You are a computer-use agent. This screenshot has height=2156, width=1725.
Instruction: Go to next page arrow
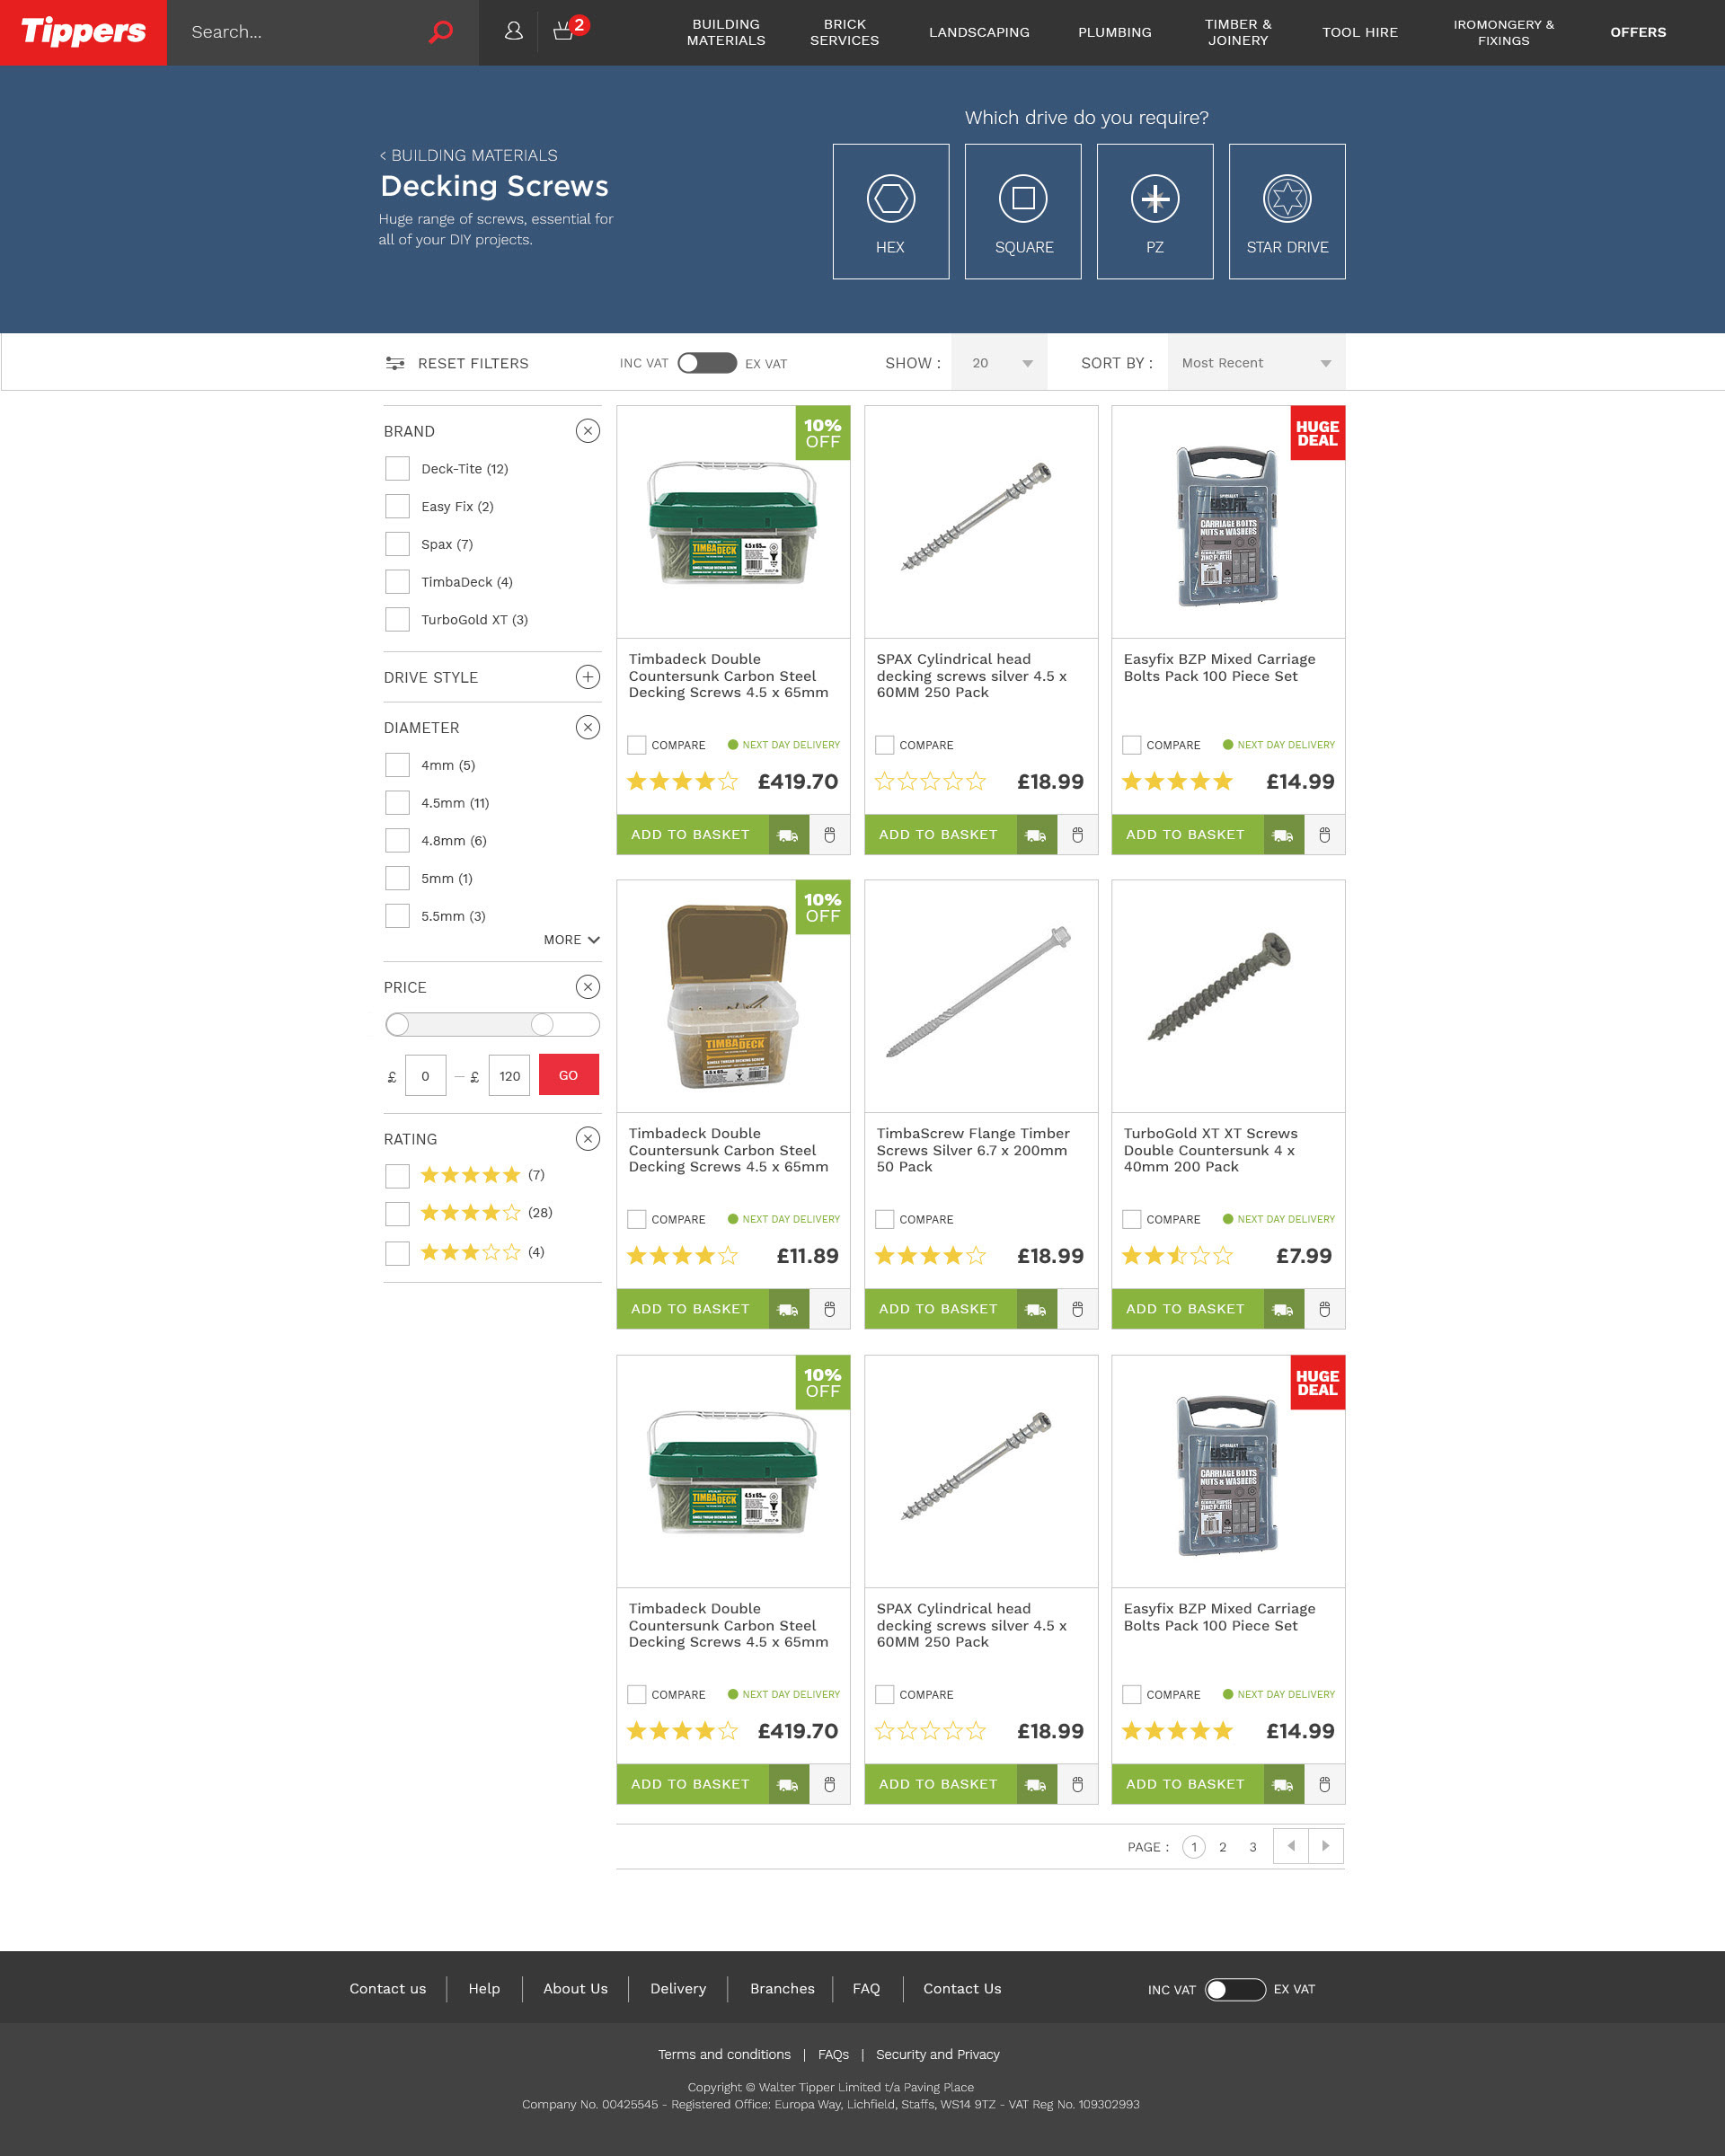tap(1326, 1846)
